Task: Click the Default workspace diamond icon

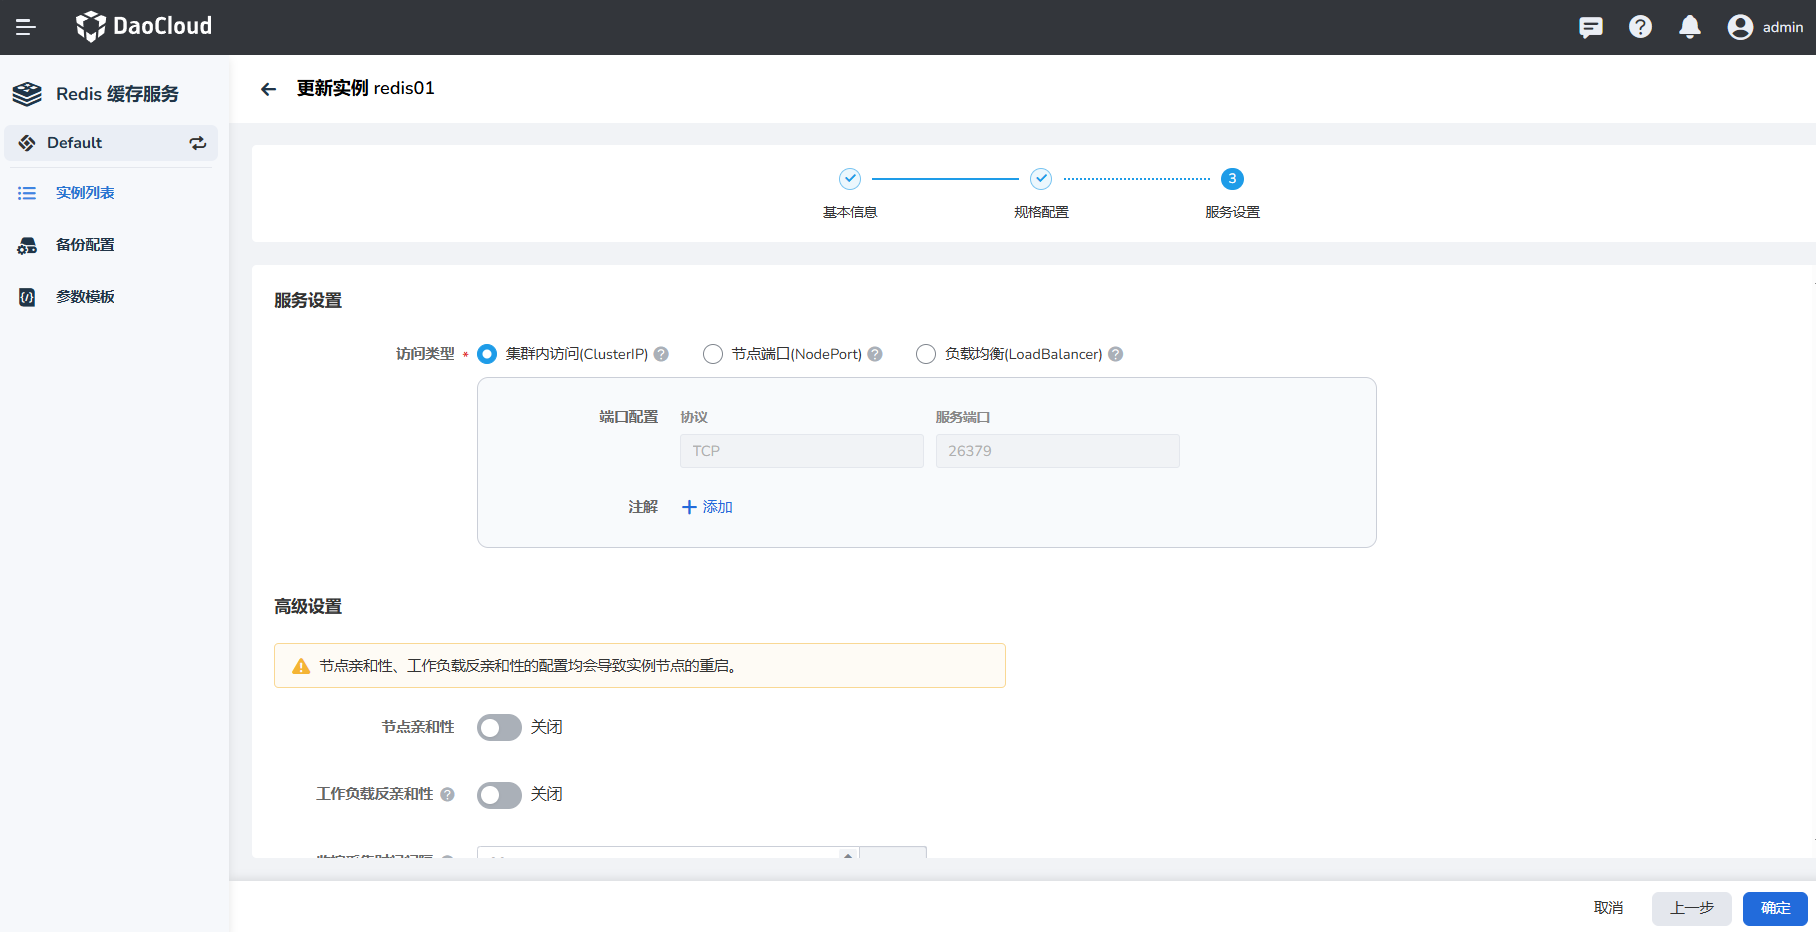Action: (27, 143)
